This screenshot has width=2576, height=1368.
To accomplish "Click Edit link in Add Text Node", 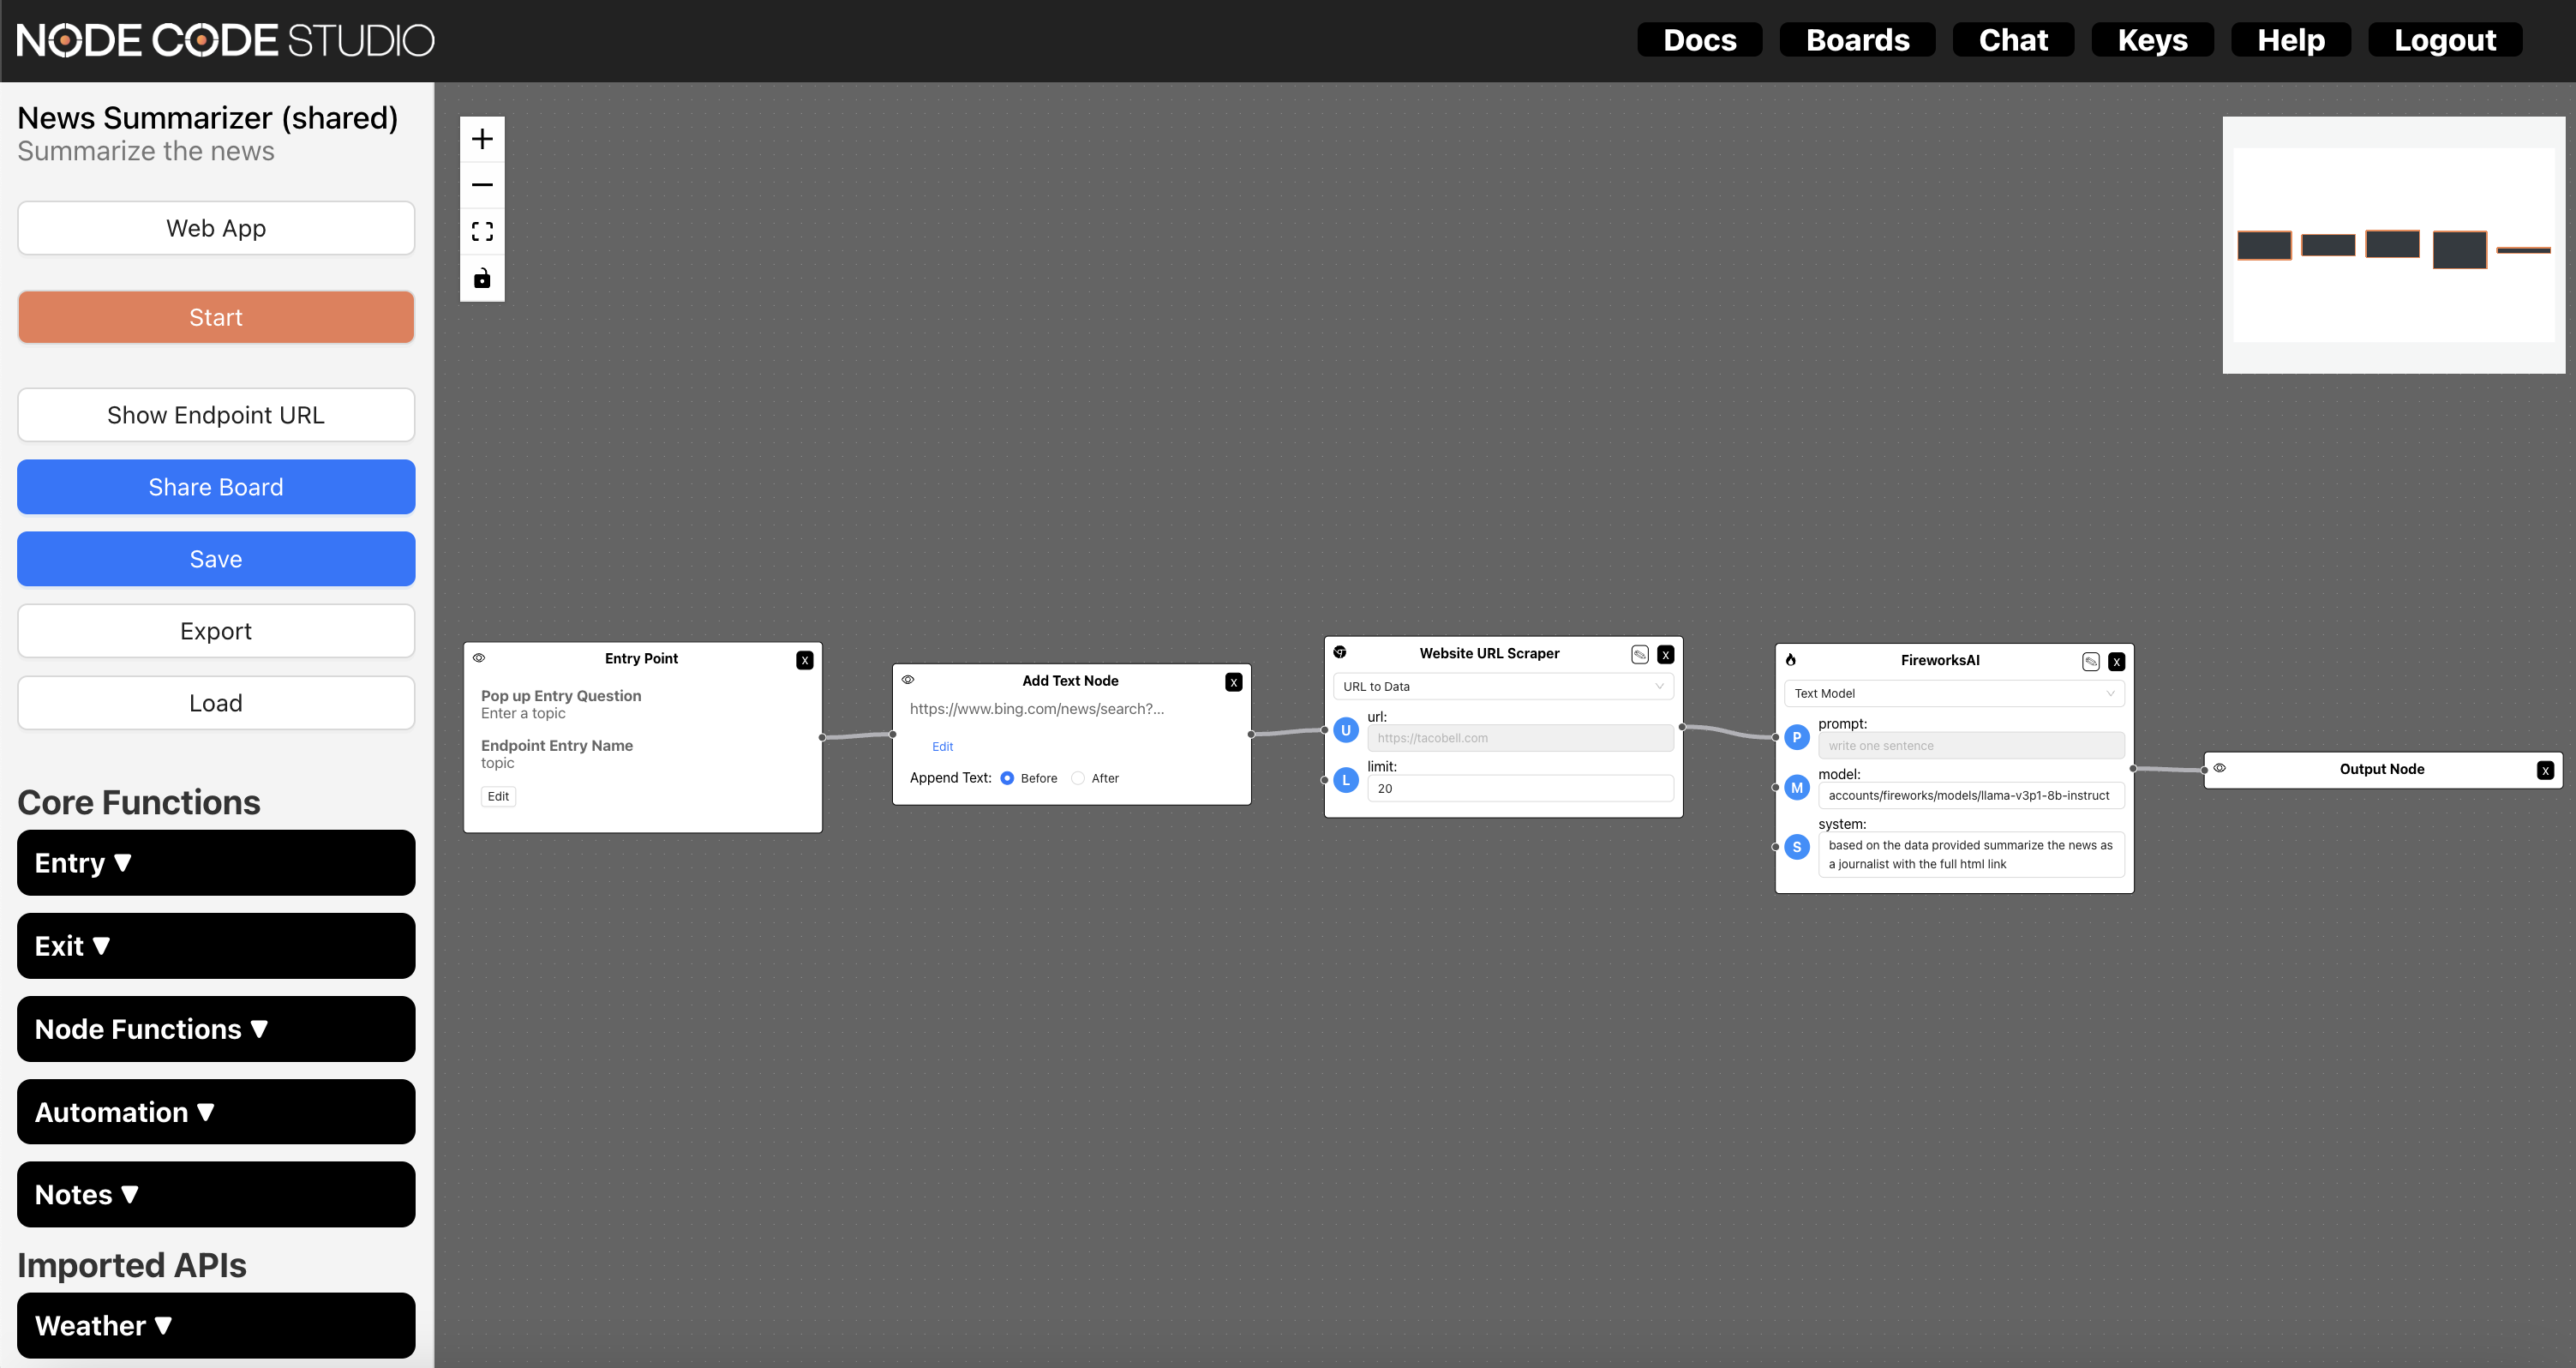I will 942,746.
